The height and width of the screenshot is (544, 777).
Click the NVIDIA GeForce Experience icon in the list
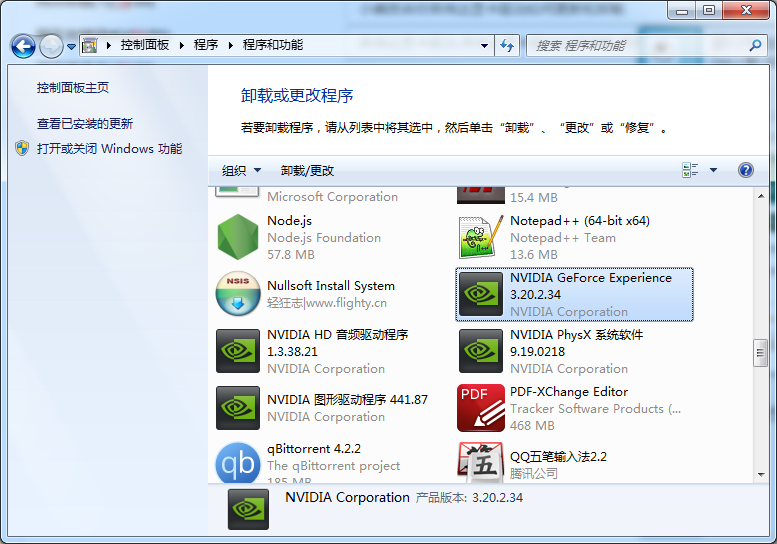(x=481, y=294)
